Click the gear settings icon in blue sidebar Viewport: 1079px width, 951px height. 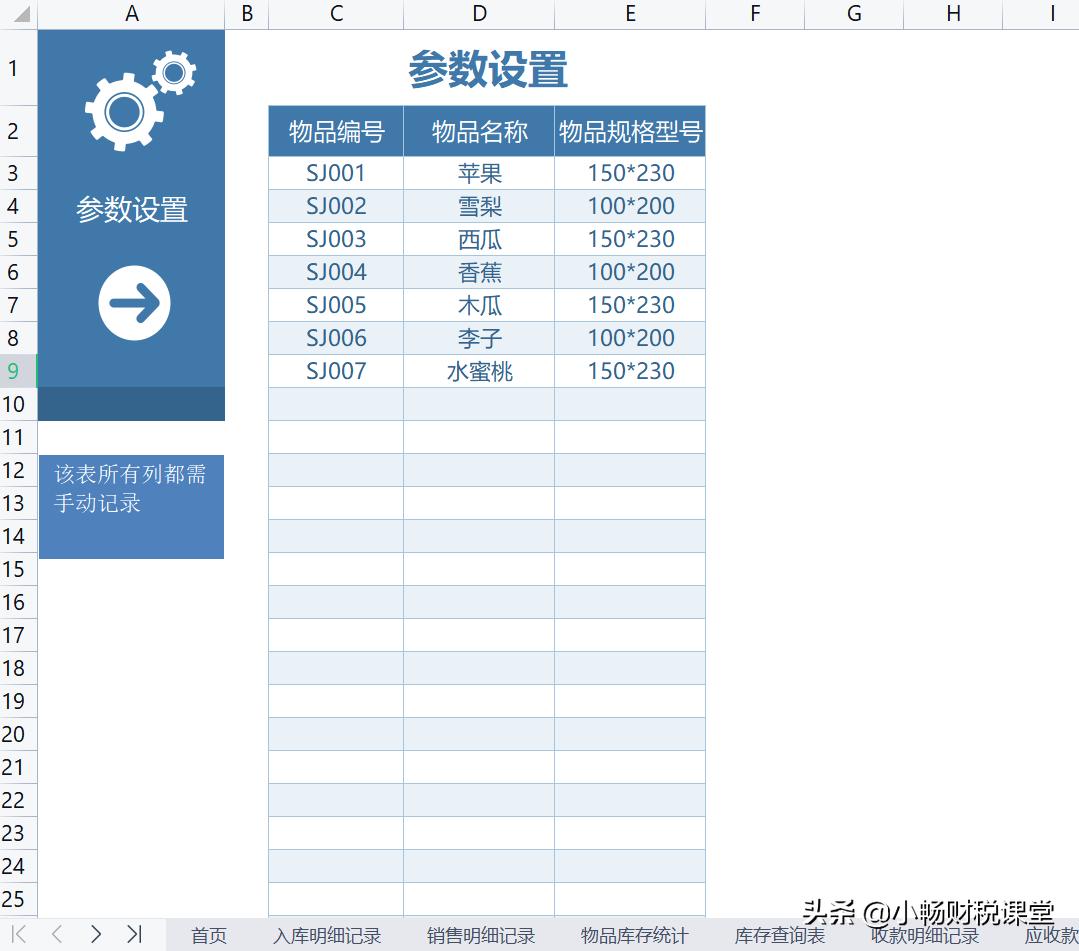(133, 95)
